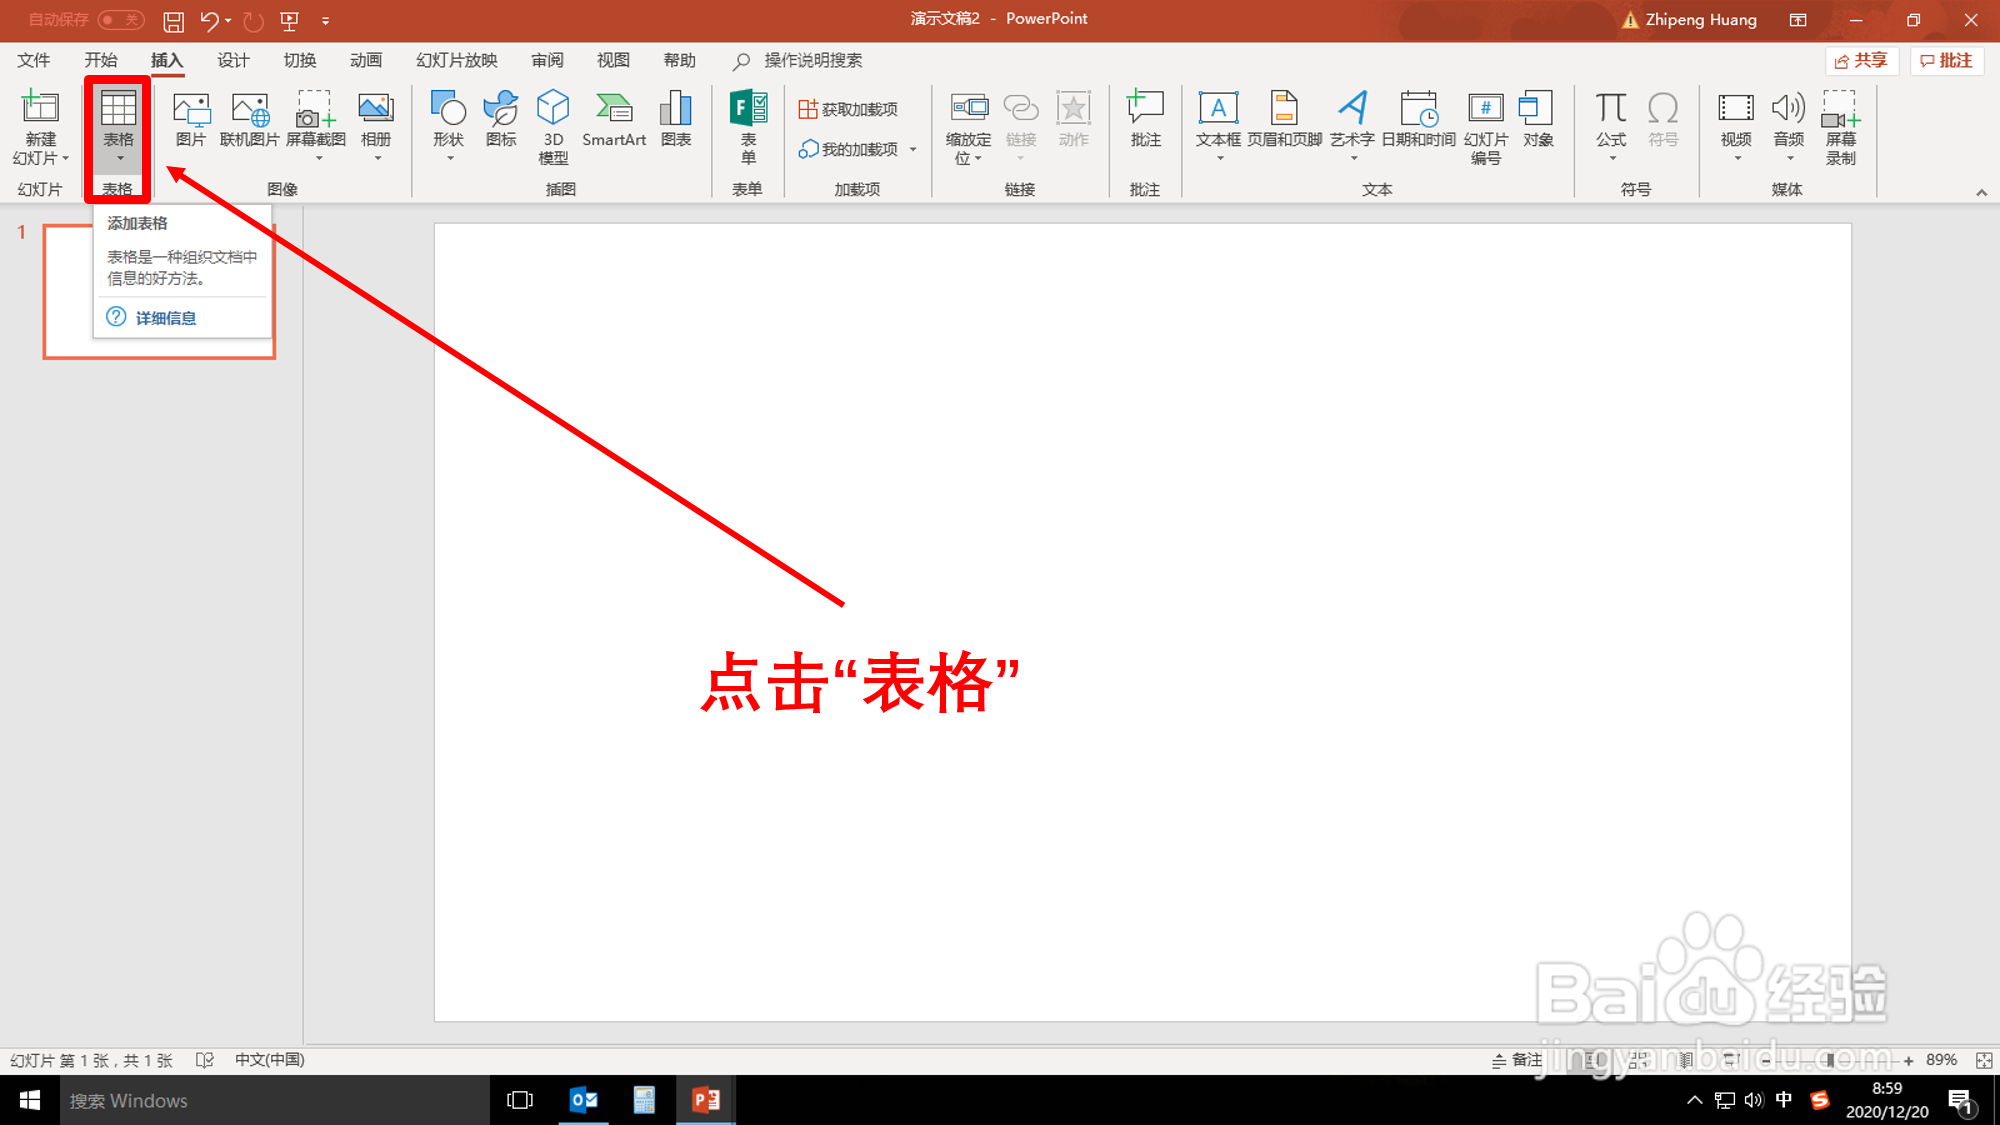Insert a chart (图表)
The width and height of the screenshot is (2000, 1125).
click(676, 120)
